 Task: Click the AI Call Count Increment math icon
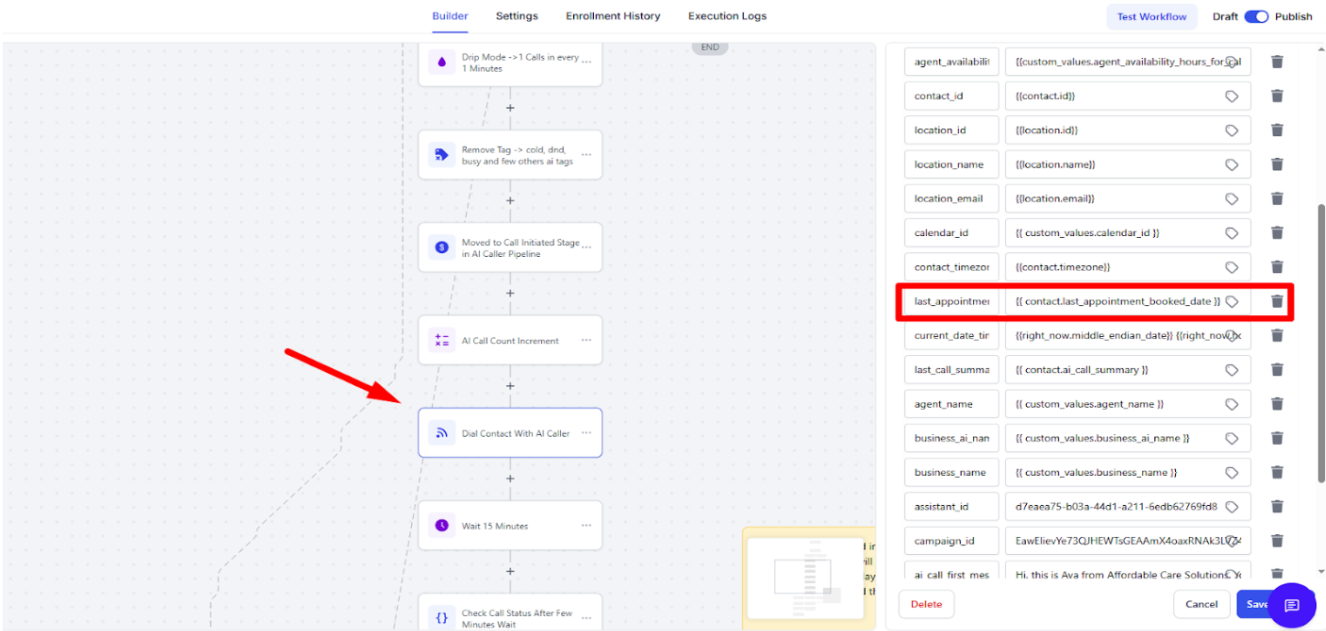(441, 340)
